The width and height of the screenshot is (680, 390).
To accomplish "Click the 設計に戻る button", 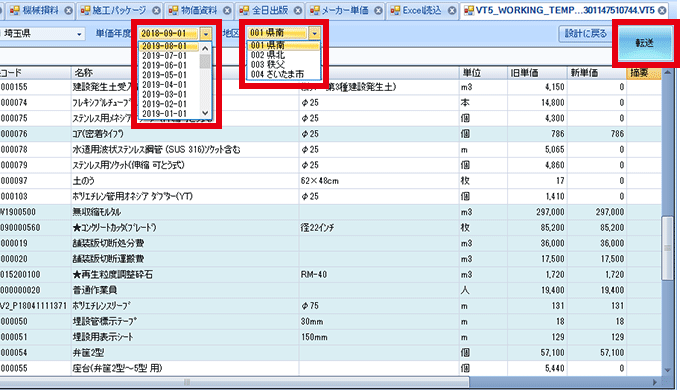I will pyautogui.click(x=585, y=33).
